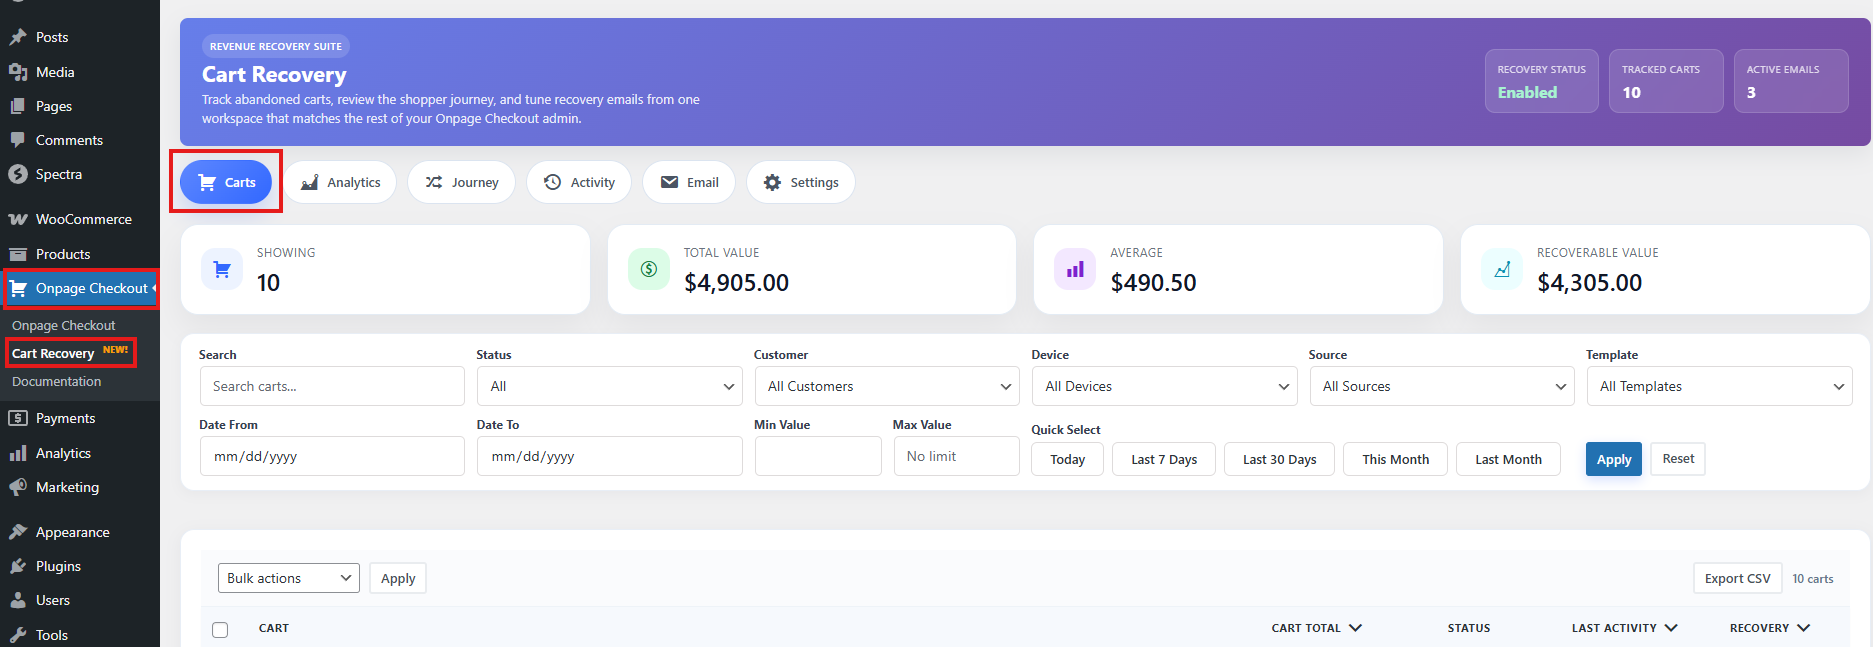Click the Appearance brush icon
This screenshot has height=647, width=1873.
pos(18,532)
